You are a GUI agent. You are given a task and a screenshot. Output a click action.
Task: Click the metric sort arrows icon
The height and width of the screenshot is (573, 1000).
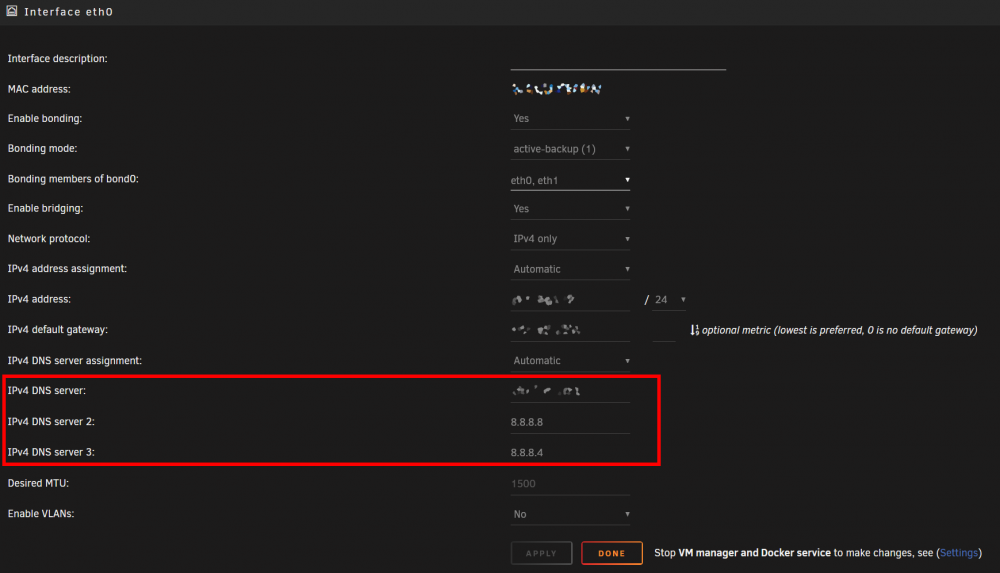(695, 330)
